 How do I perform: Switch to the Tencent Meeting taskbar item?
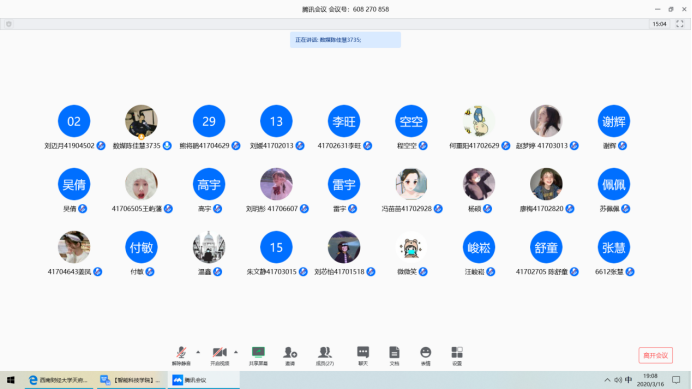click(x=203, y=380)
